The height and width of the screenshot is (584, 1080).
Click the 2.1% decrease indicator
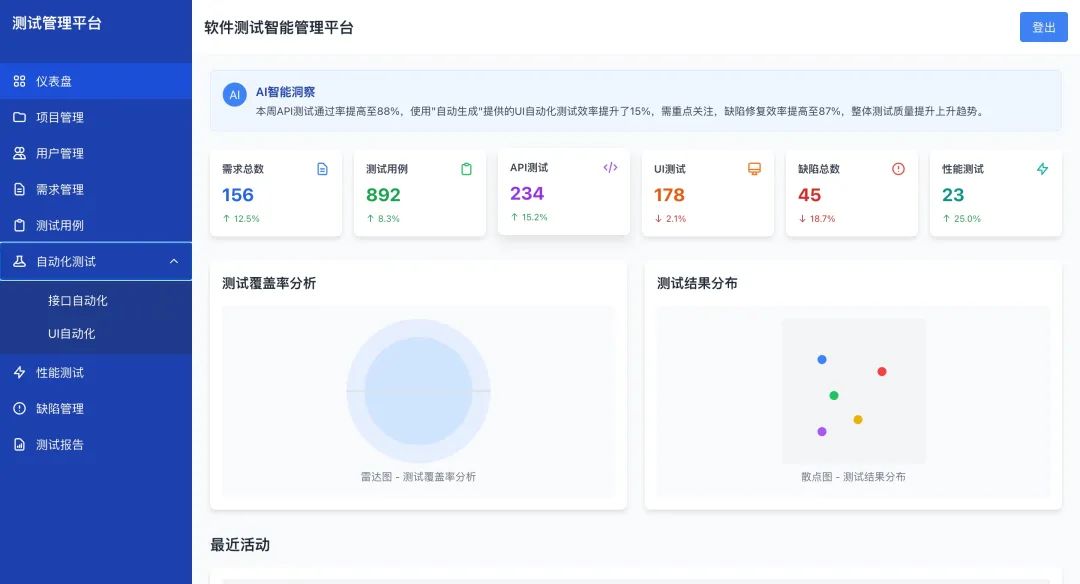670,218
